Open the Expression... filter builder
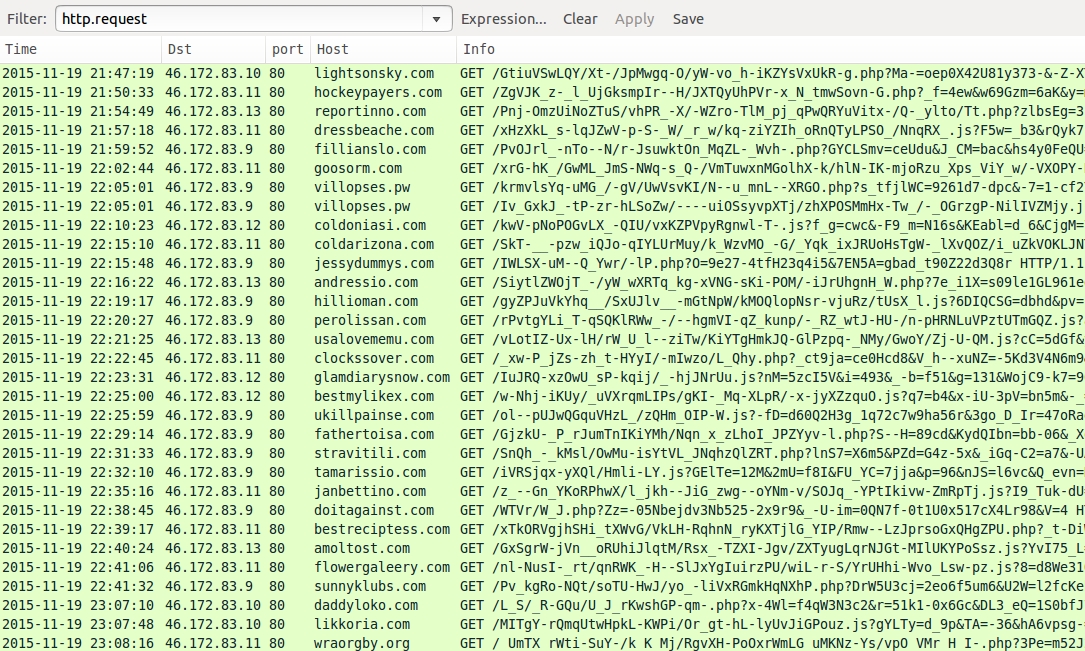1085x651 pixels. (503, 19)
